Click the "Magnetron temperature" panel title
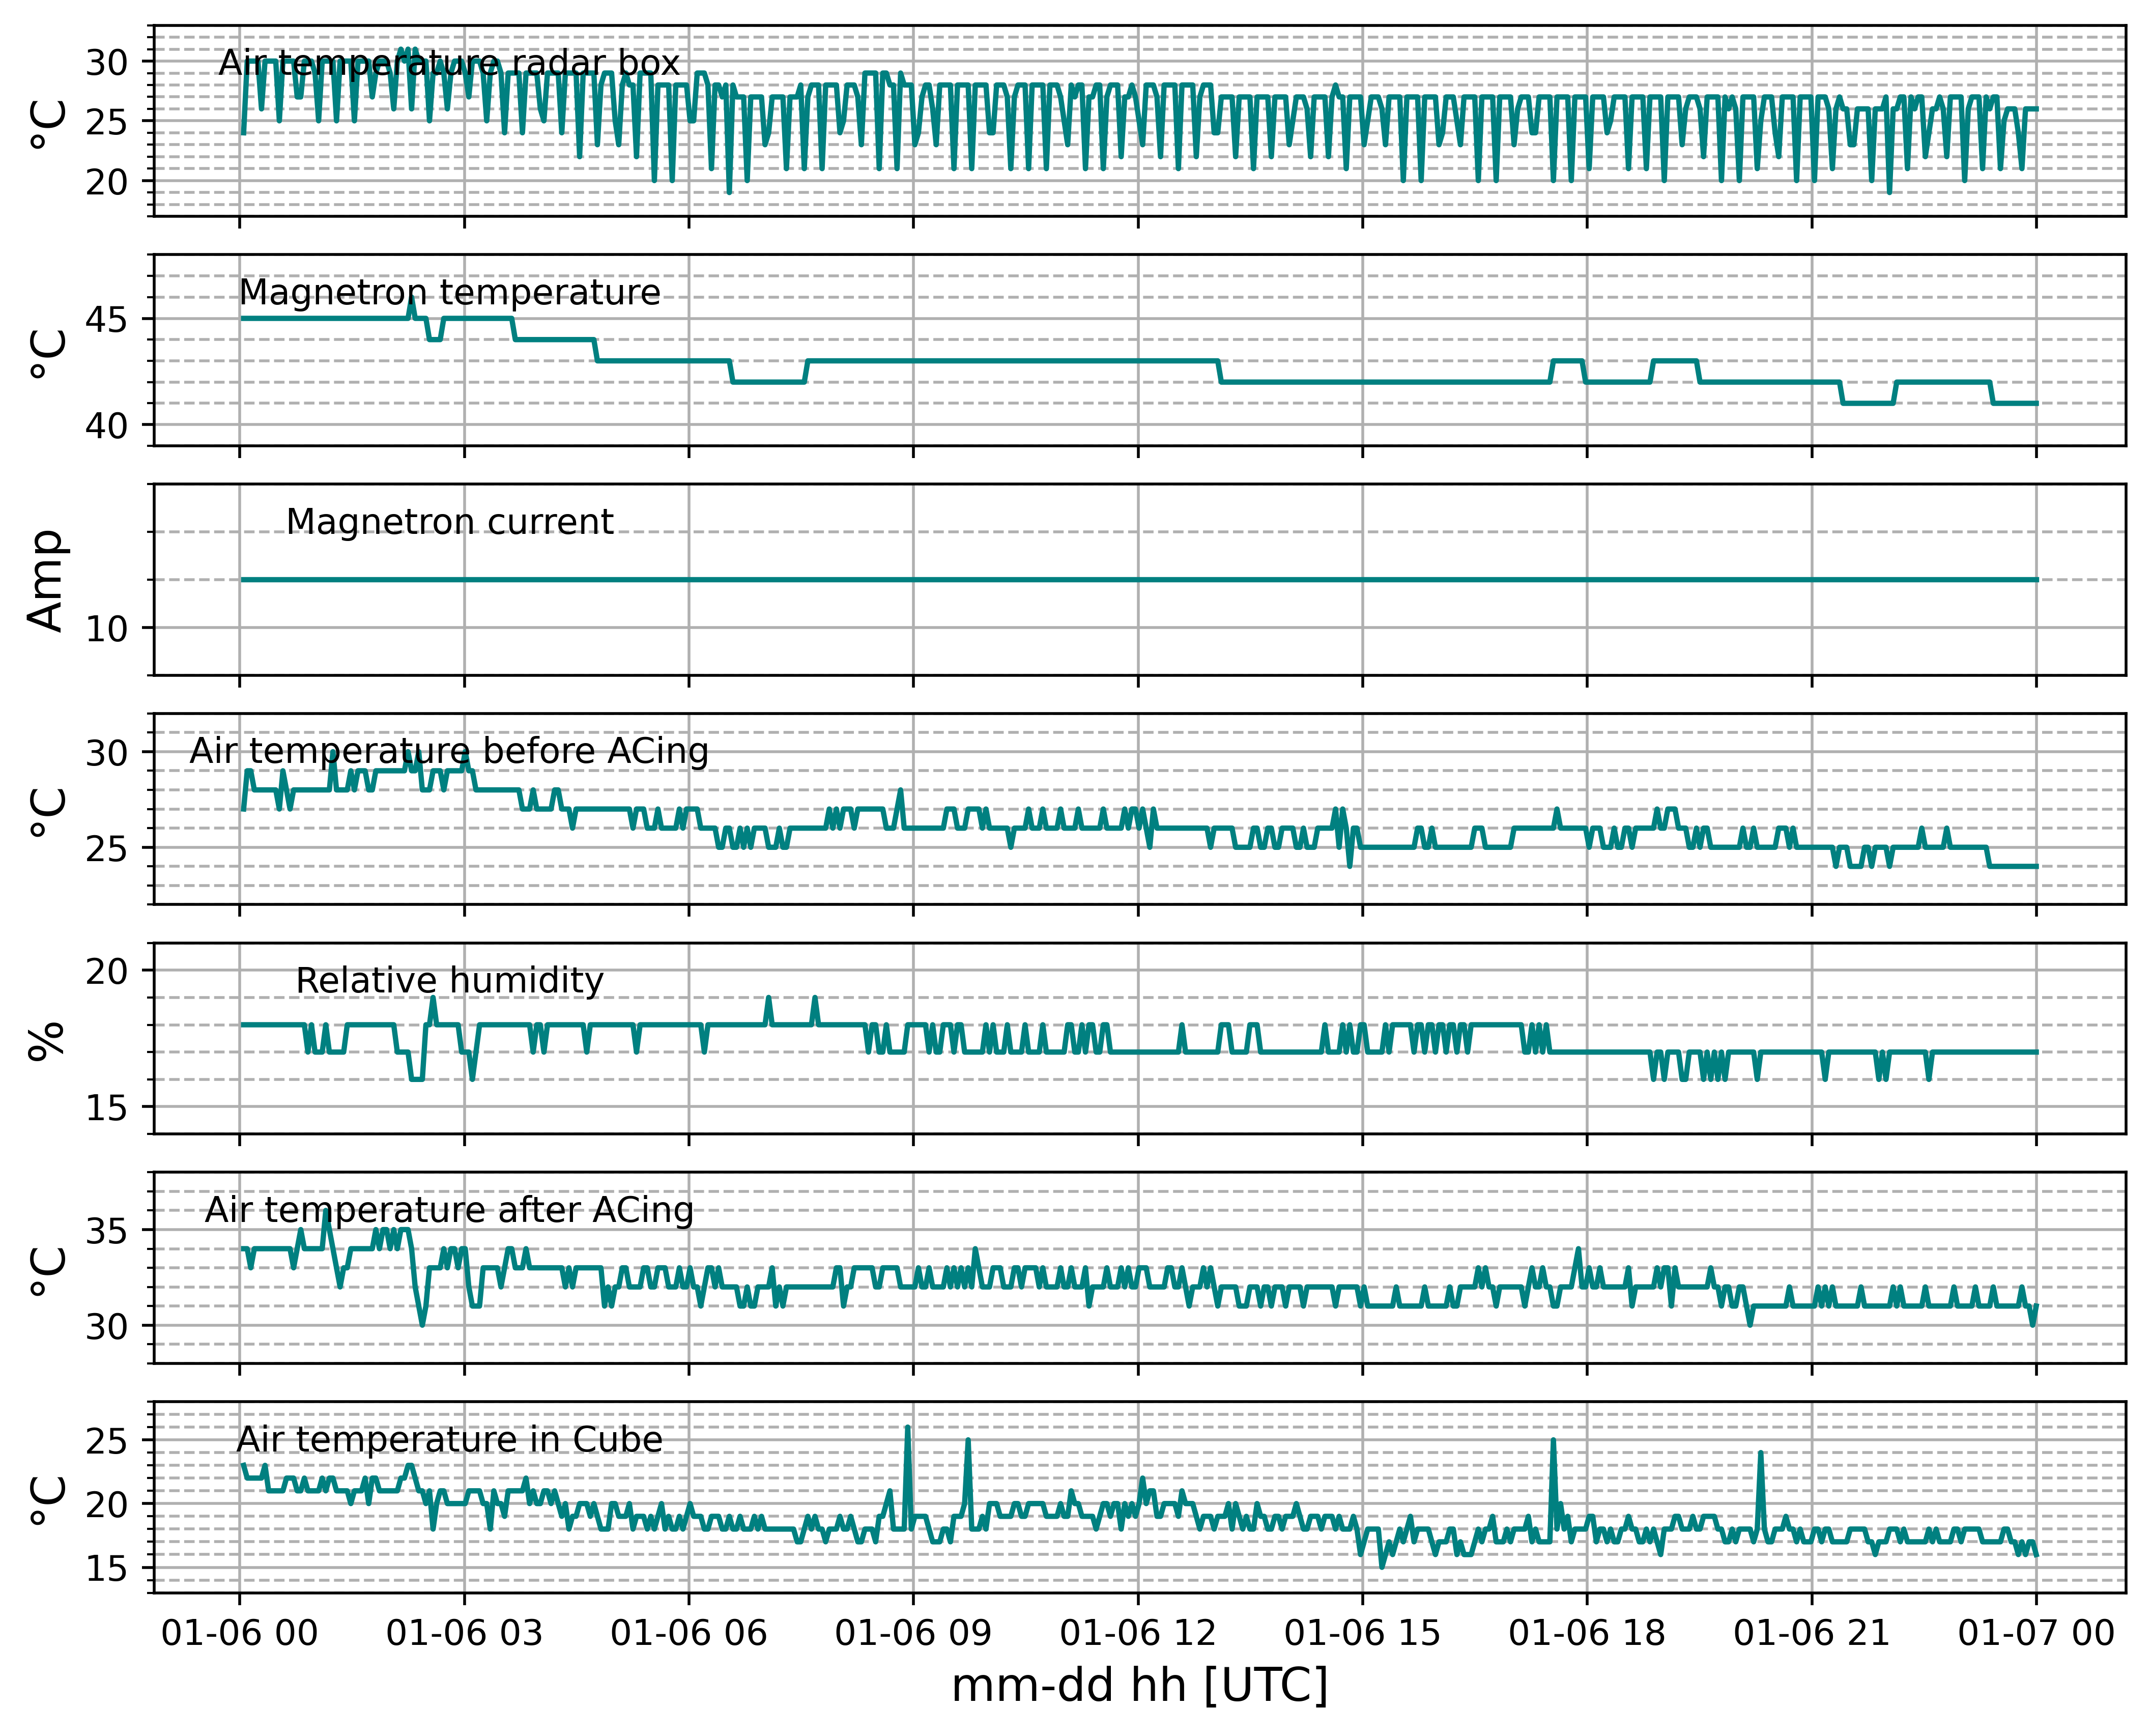This screenshot has height=1736, width=2151. coord(449,292)
